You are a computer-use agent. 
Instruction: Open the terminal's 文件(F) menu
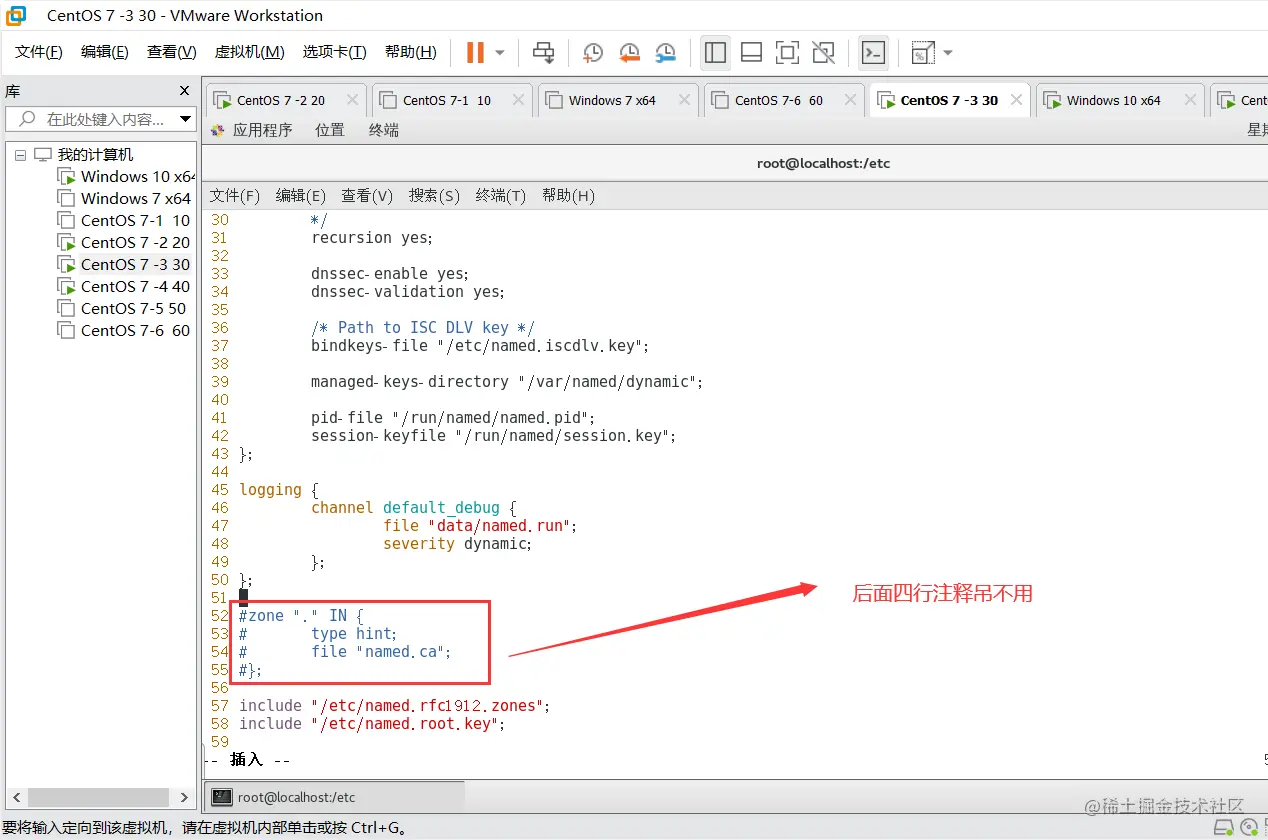click(x=235, y=196)
